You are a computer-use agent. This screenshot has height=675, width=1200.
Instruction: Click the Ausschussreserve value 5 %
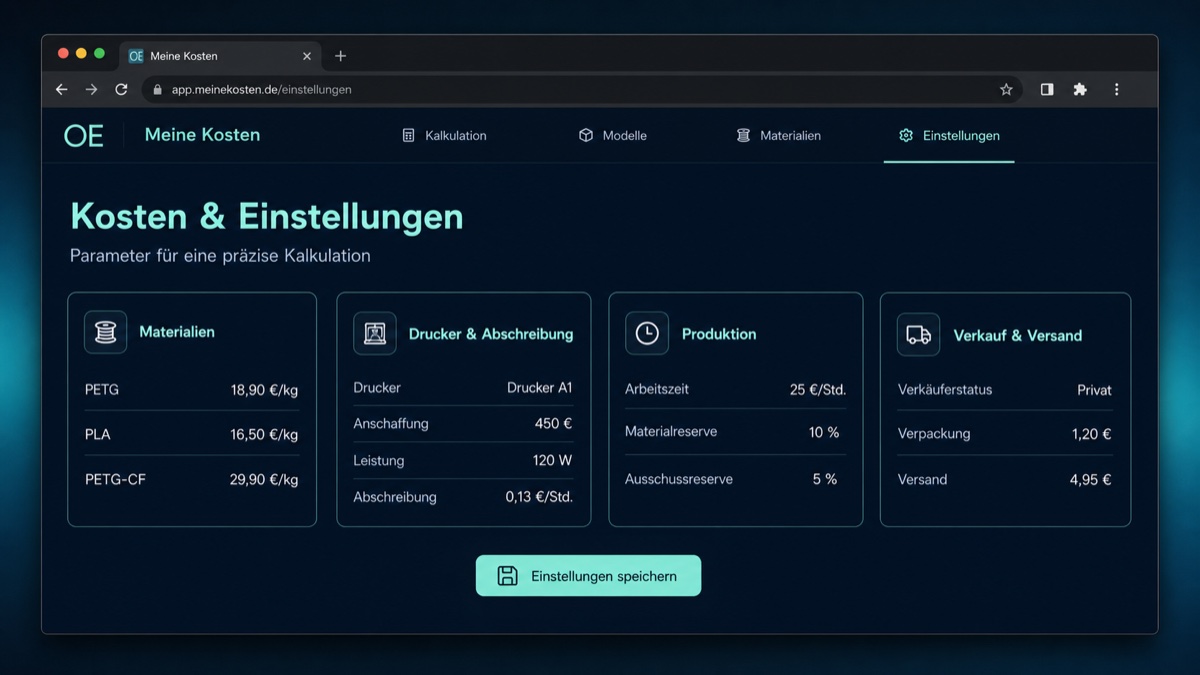825,480
